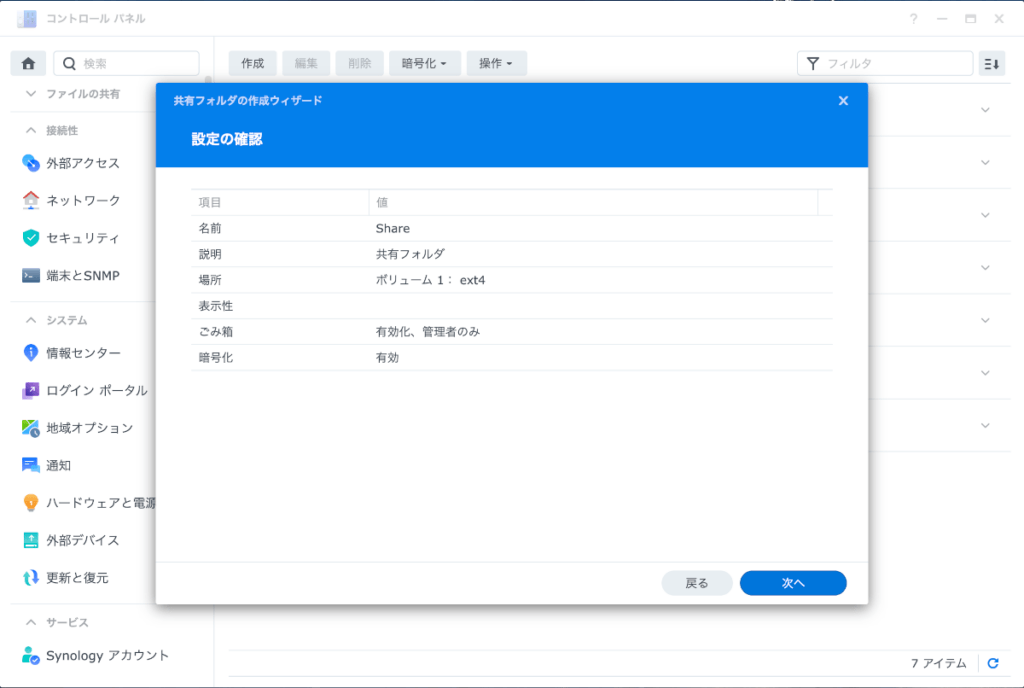Click the 作成 button

click(x=252, y=63)
